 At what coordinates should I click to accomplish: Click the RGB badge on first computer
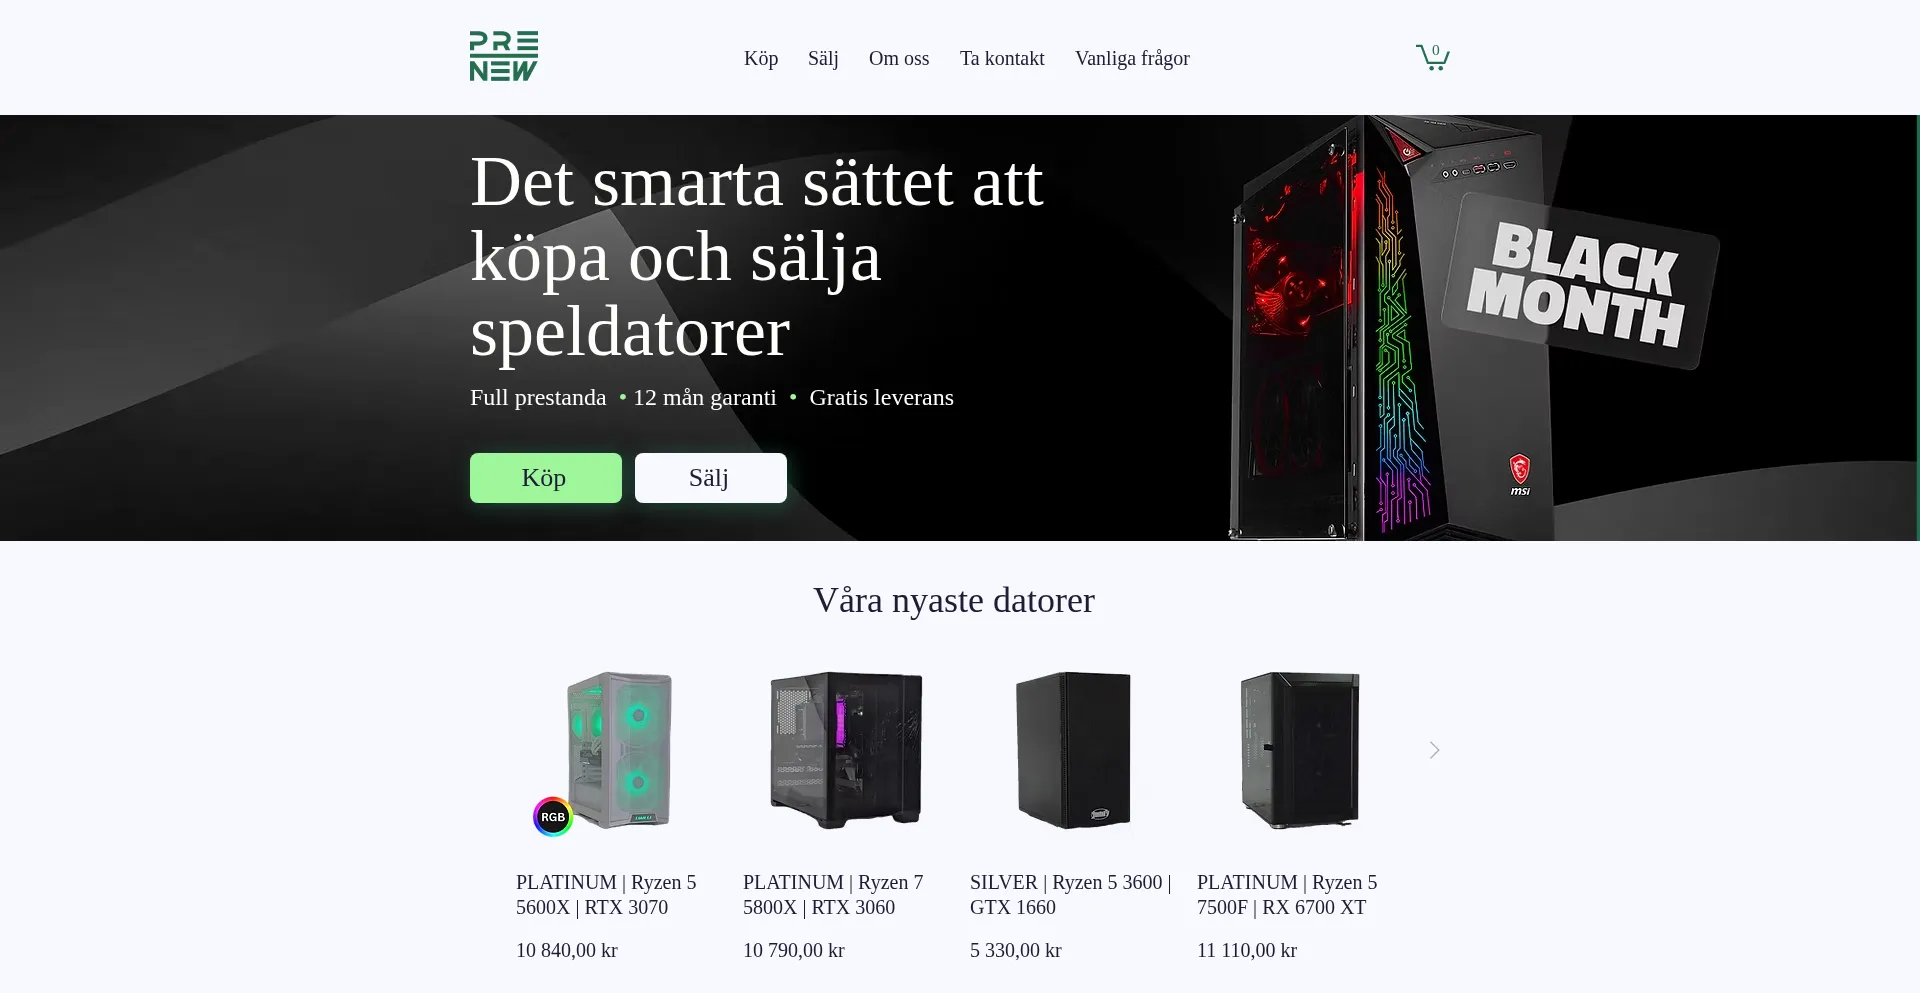[x=553, y=817]
